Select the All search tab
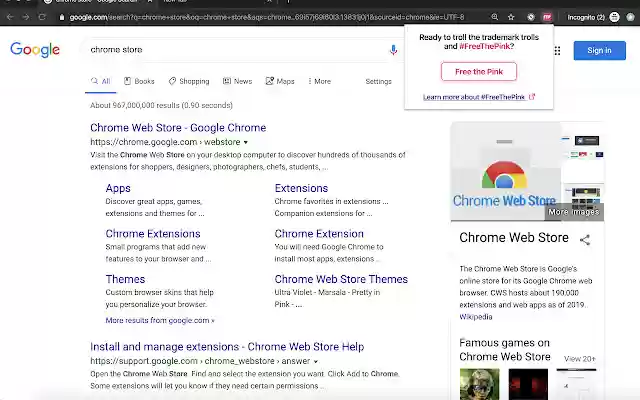Screen dimensions: 640x400 tap(100, 81)
